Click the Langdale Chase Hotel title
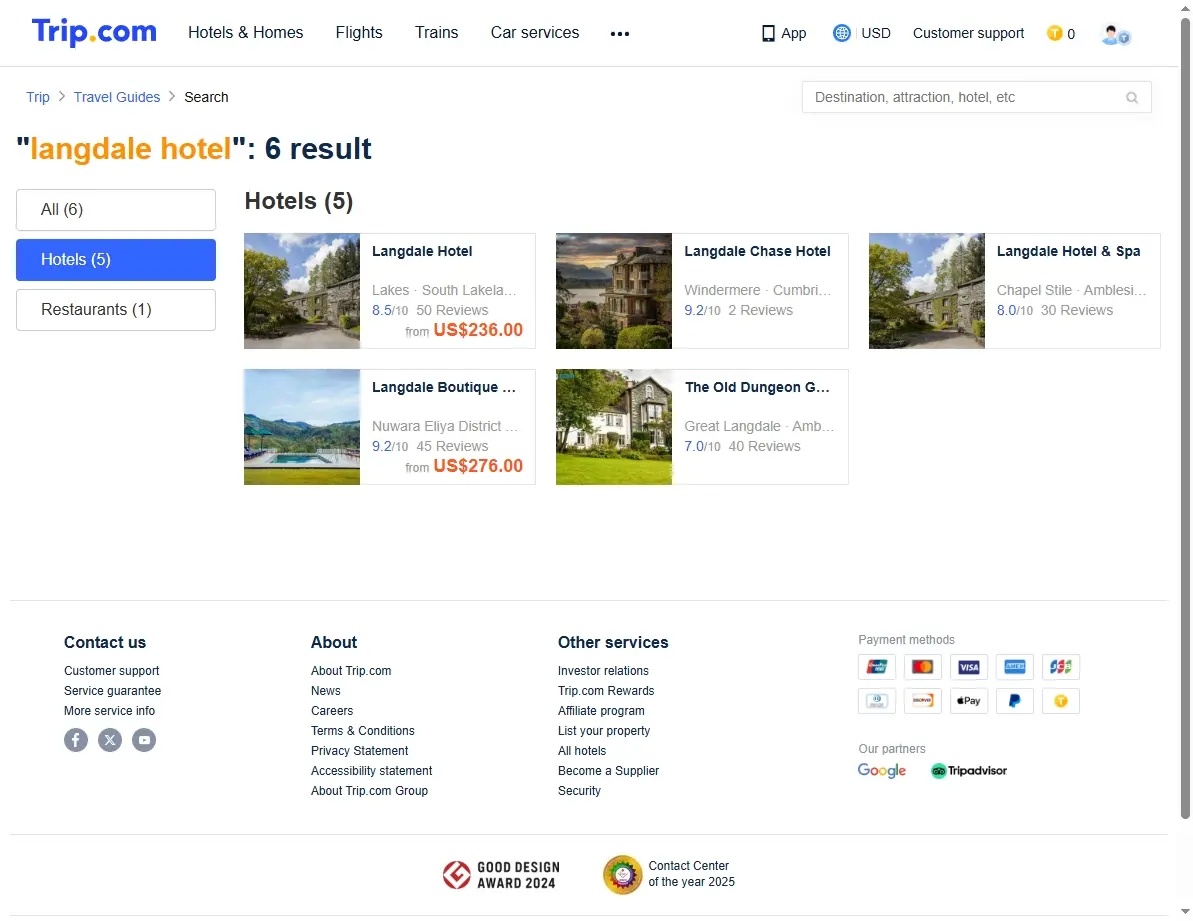Image resolution: width=1193 pixels, height=921 pixels. click(757, 252)
